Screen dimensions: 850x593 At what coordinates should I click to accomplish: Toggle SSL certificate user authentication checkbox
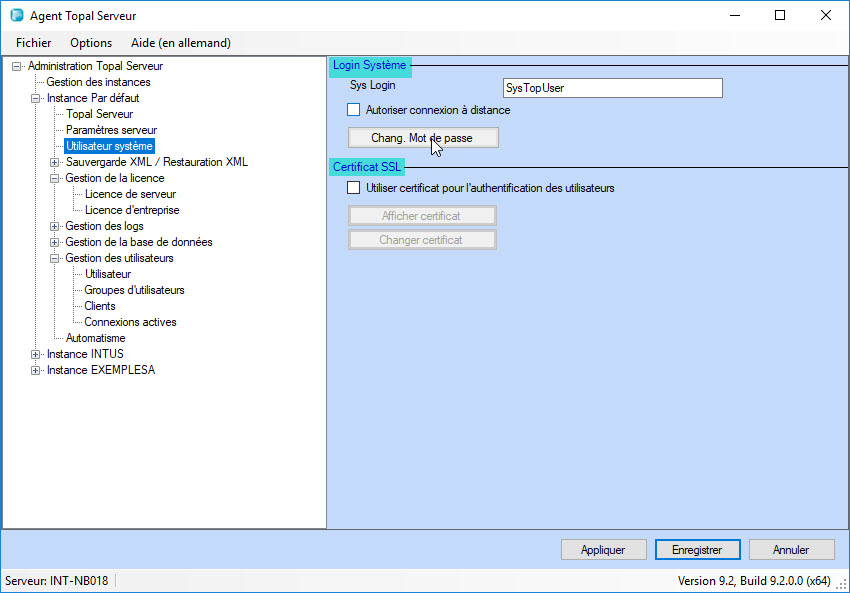353,188
